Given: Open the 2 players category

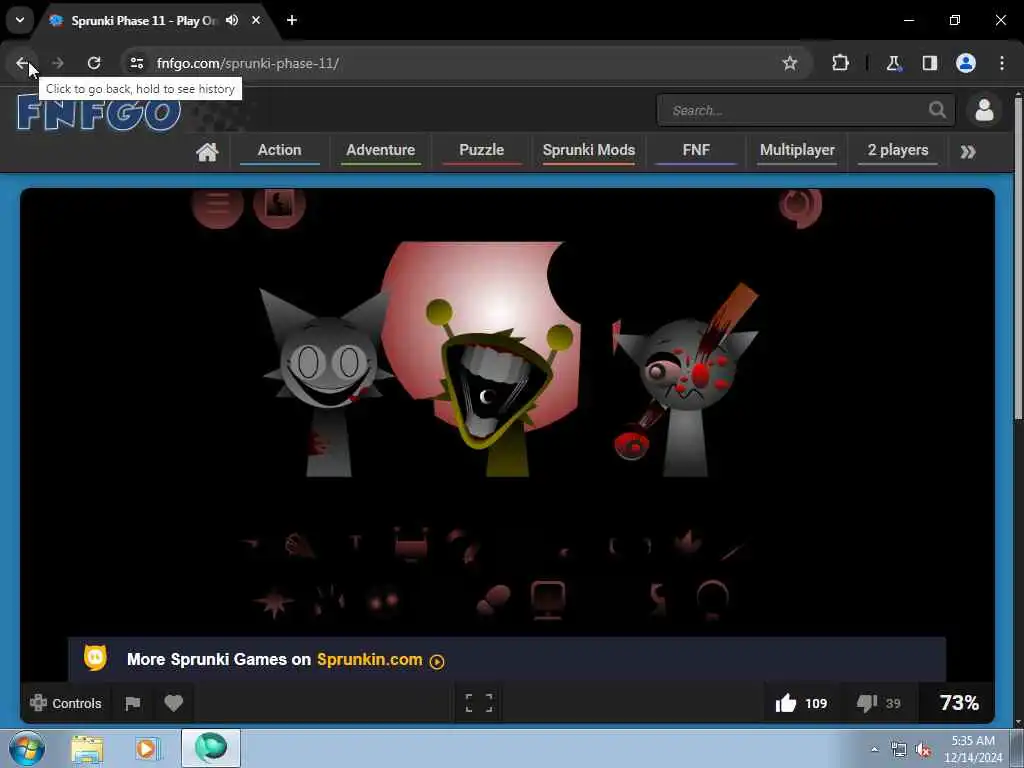Looking at the screenshot, I should coord(898,150).
